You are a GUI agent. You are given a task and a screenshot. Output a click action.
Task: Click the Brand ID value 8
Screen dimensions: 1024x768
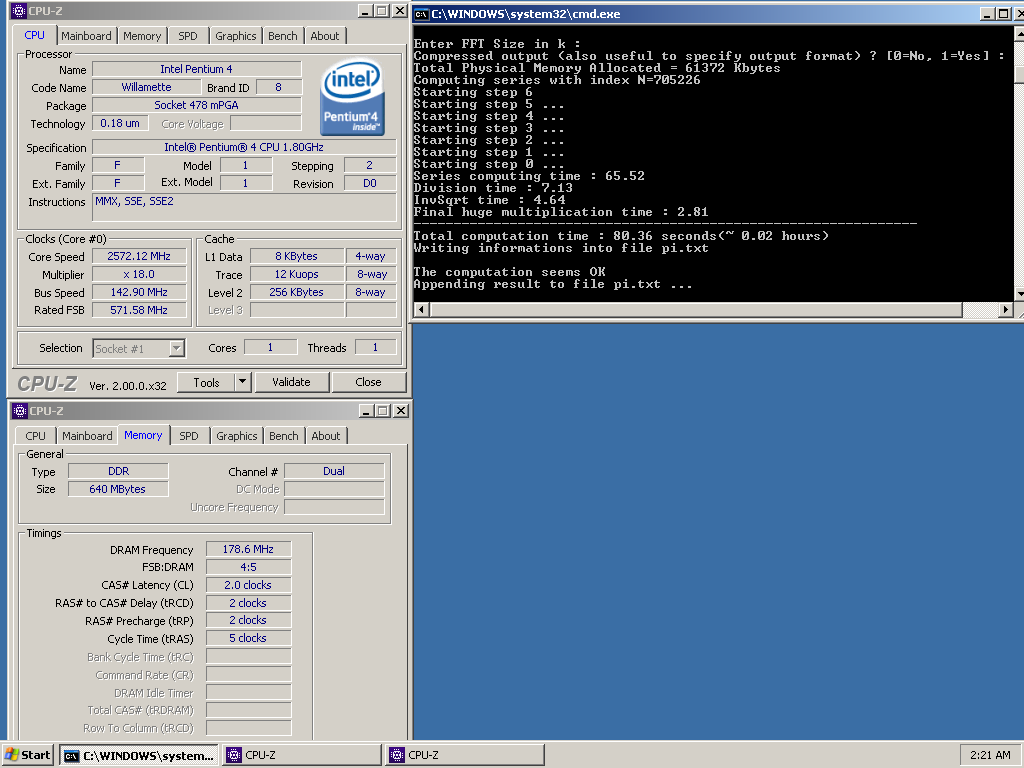pyautogui.click(x=279, y=87)
